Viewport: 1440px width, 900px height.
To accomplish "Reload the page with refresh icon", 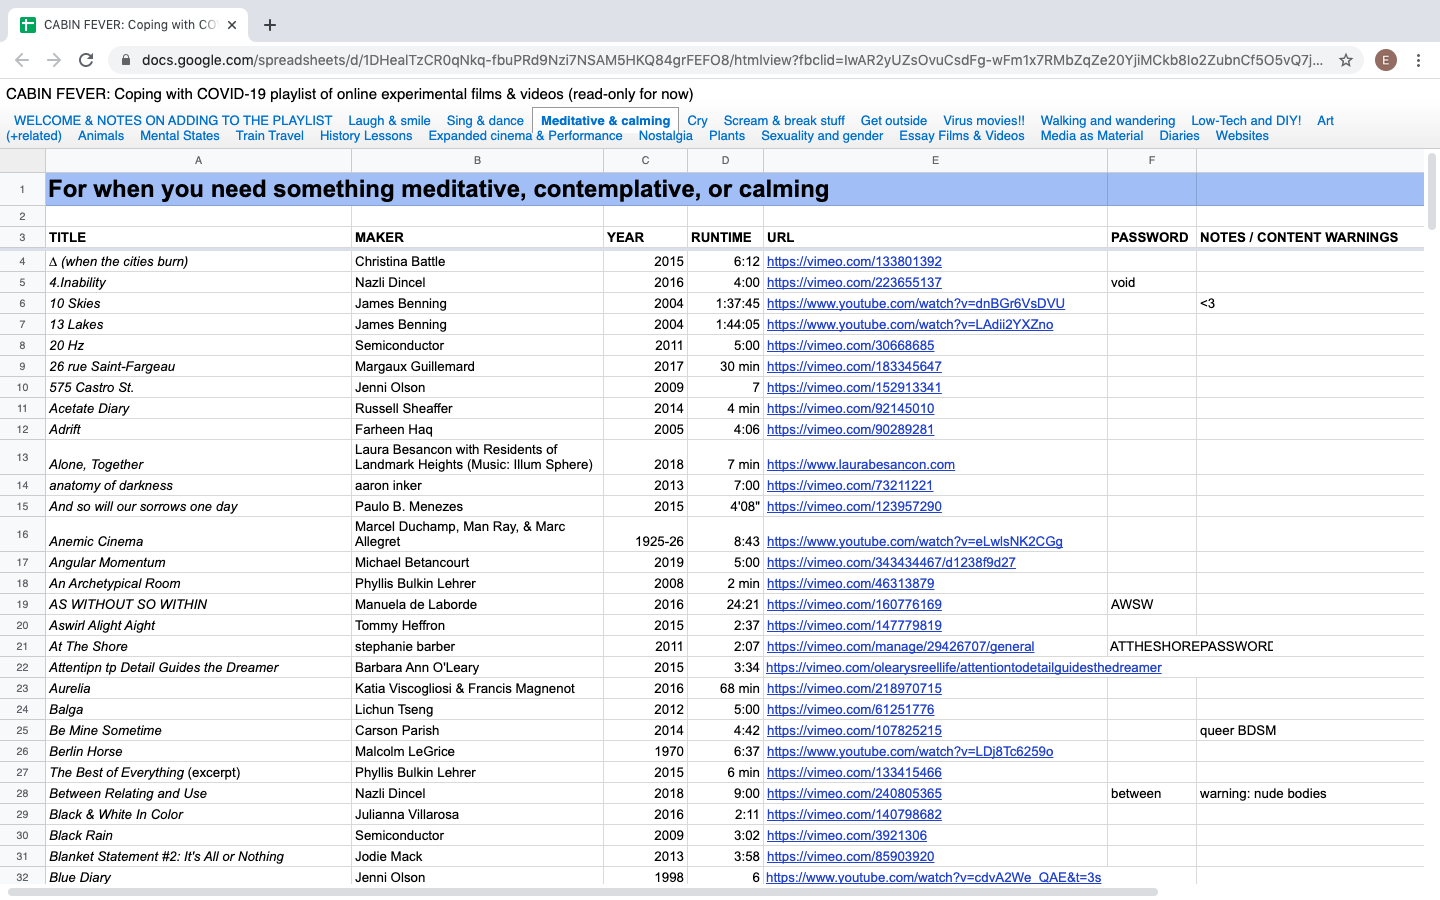I will point(86,60).
